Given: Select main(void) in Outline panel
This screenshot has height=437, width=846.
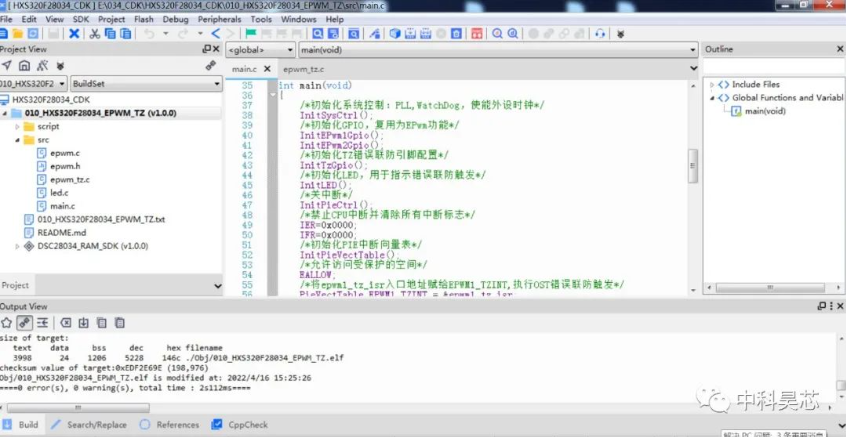Looking at the screenshot, I should [x=765, y=111].
